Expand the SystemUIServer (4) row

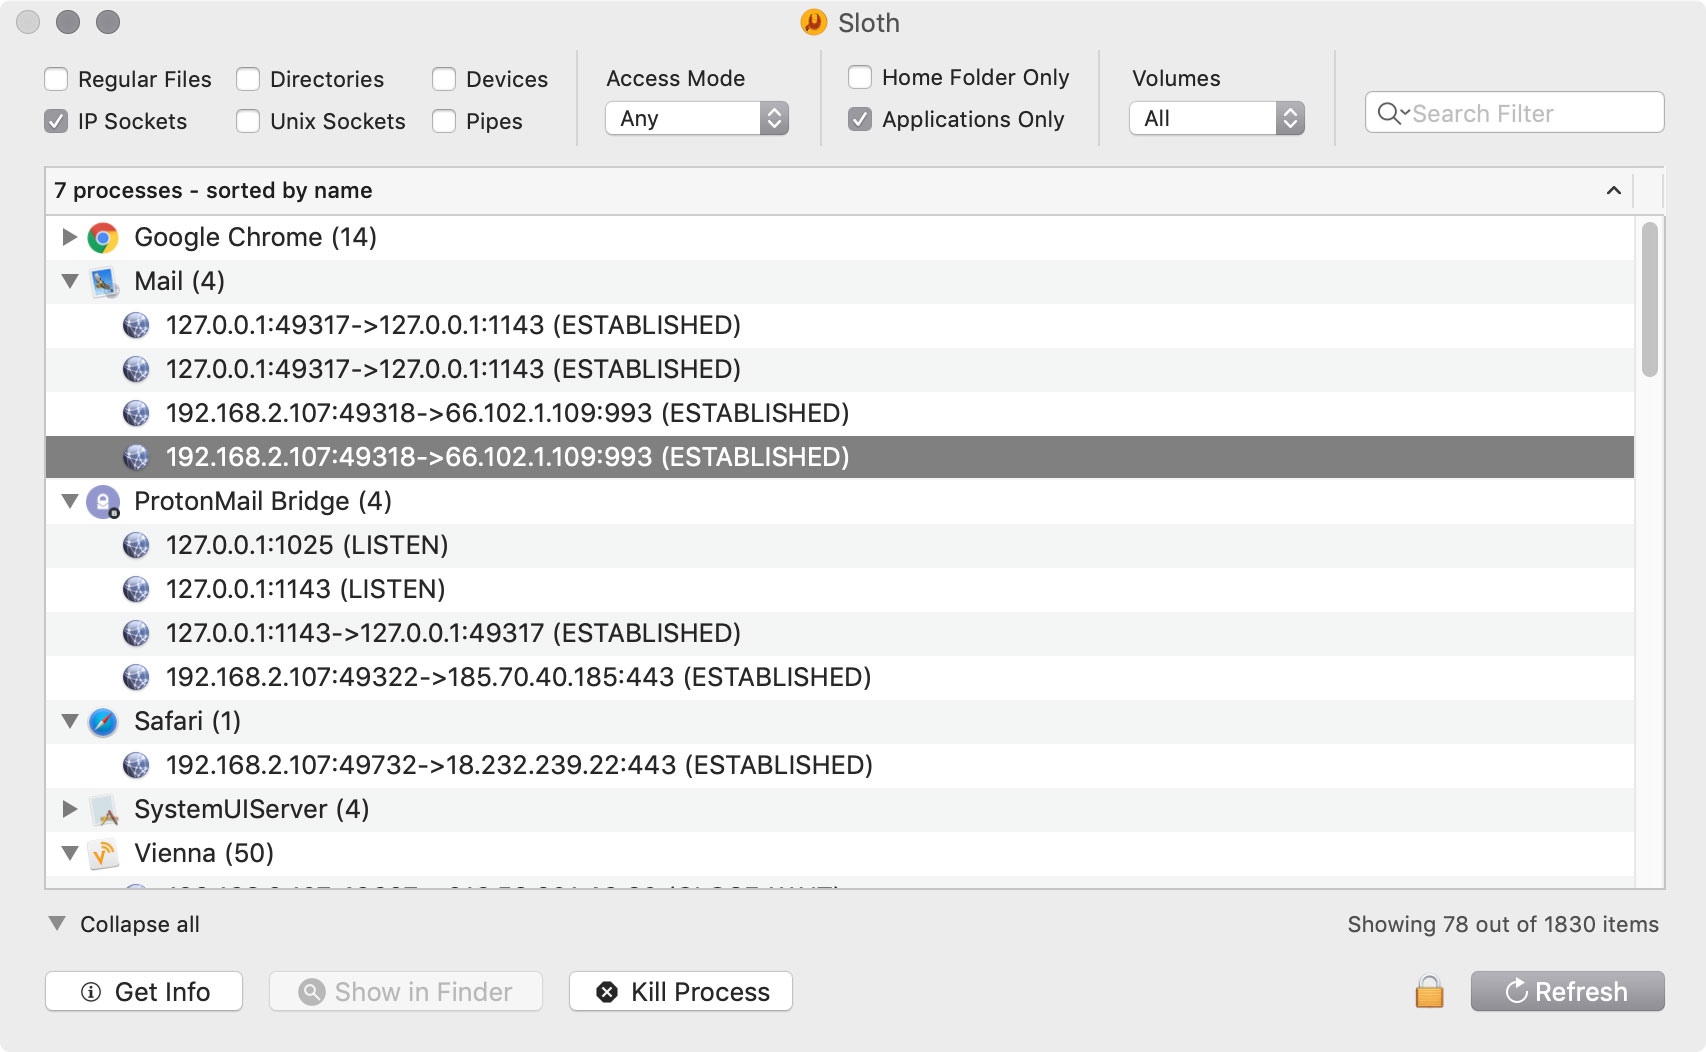69,809
